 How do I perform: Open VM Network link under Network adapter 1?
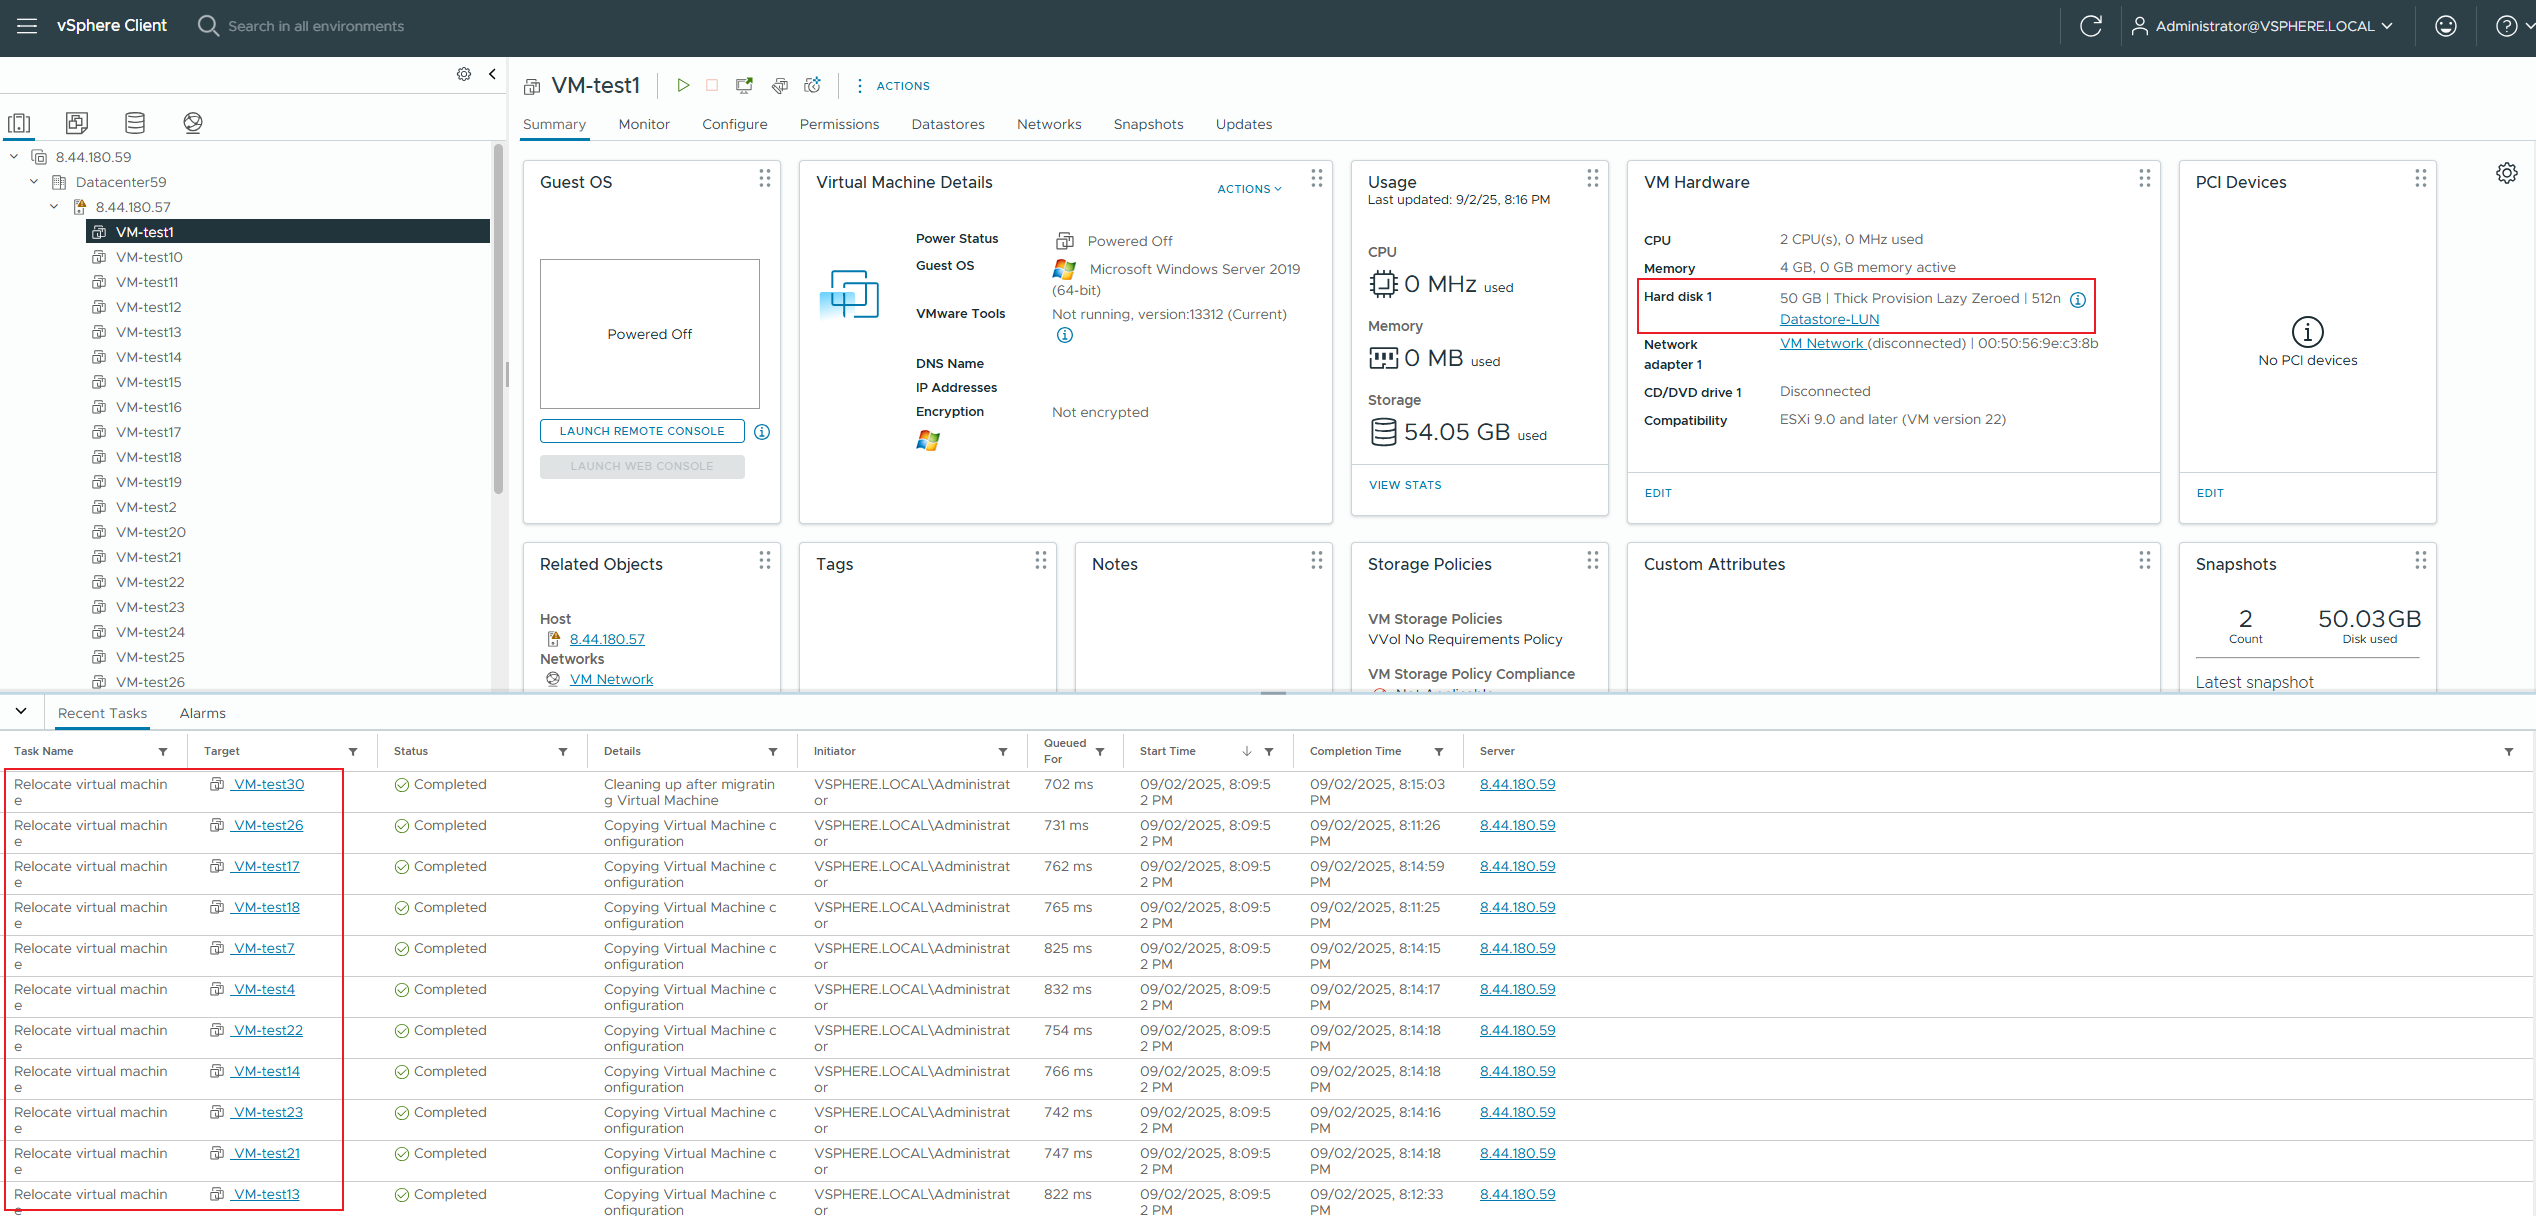(x=1822, y=343)
